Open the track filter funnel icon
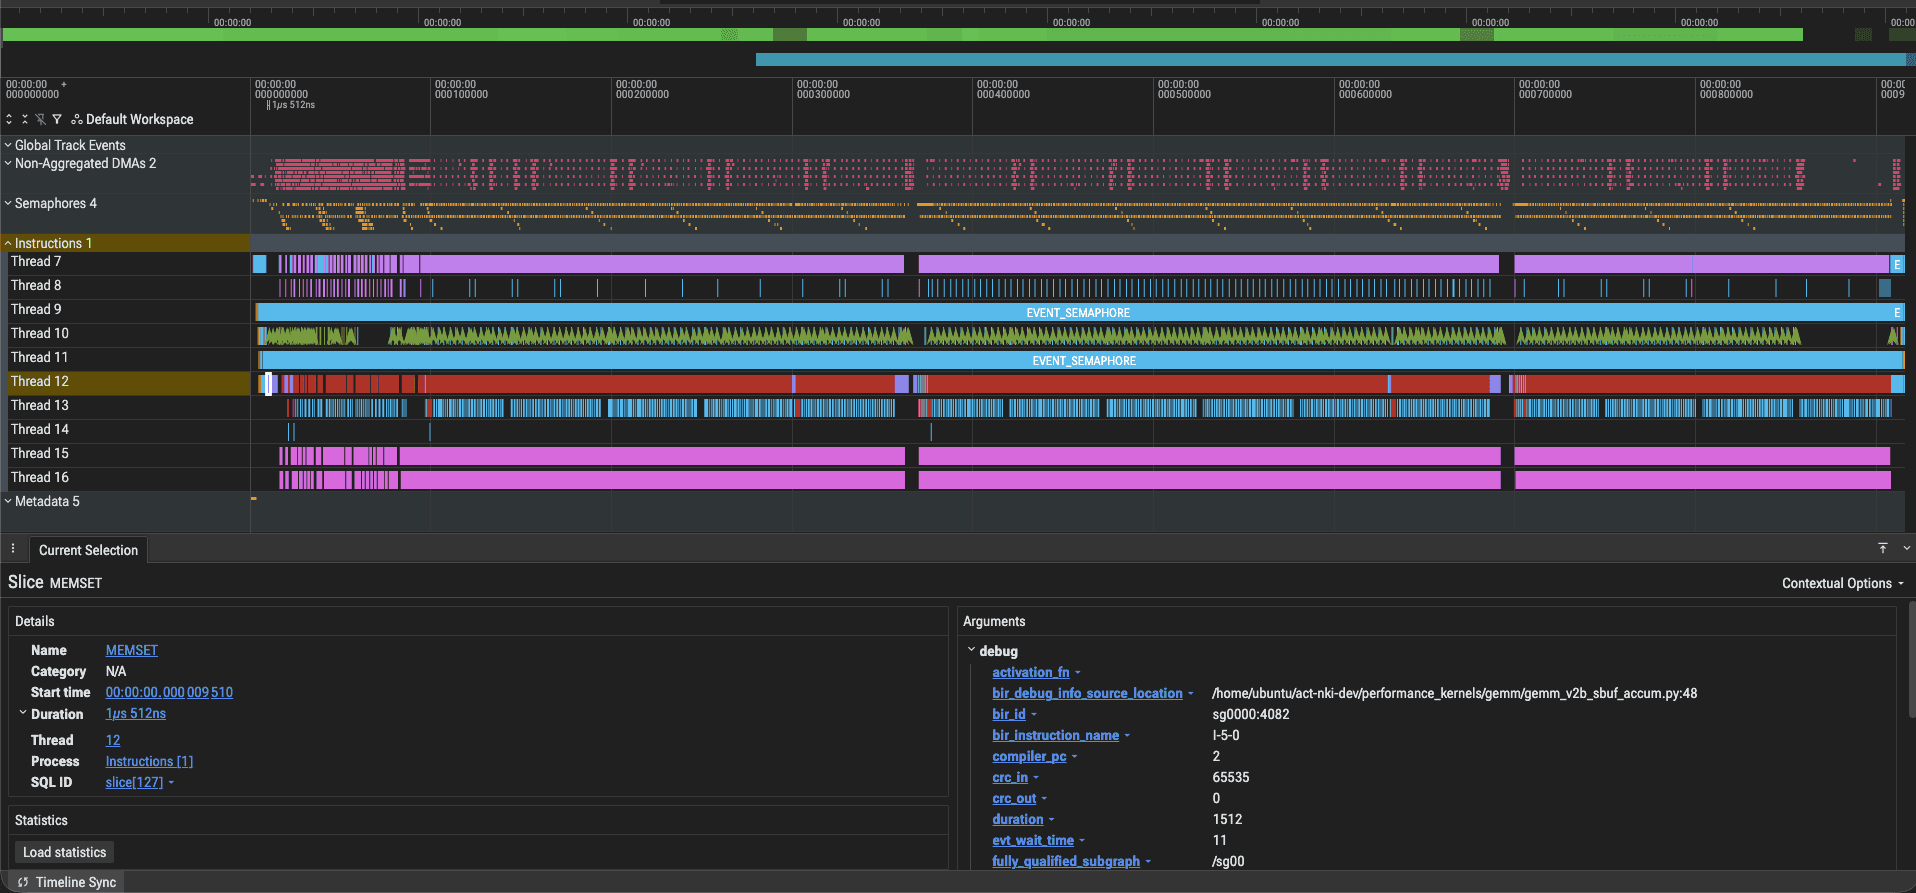The height and width of the screenshot is (893, 1916). coord(57,119)
